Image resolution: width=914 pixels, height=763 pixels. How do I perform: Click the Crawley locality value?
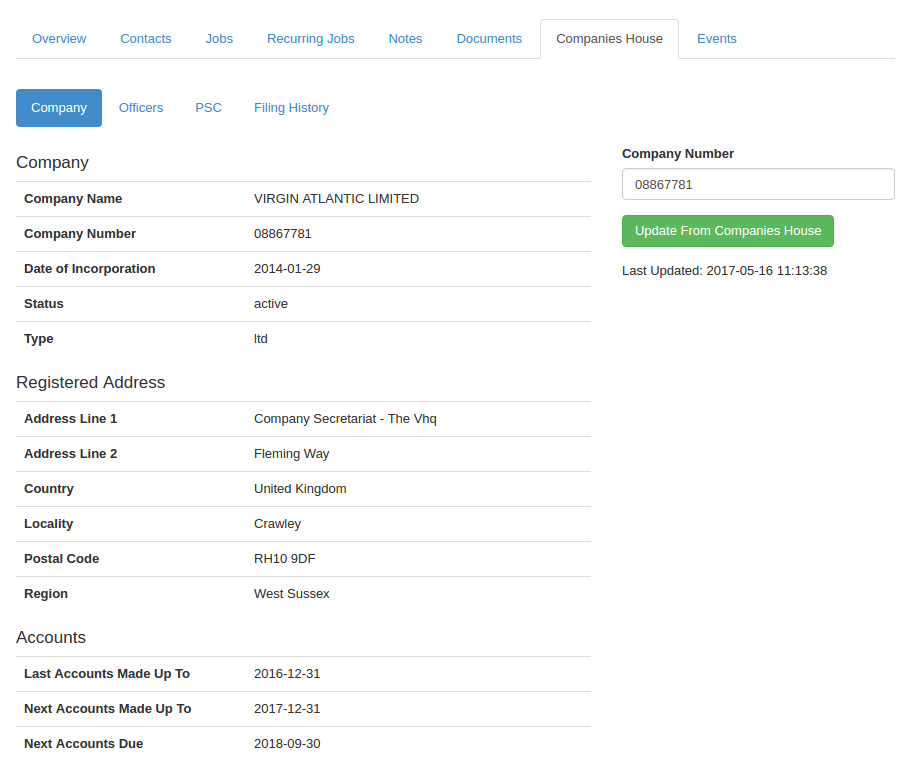pos(277,523)
